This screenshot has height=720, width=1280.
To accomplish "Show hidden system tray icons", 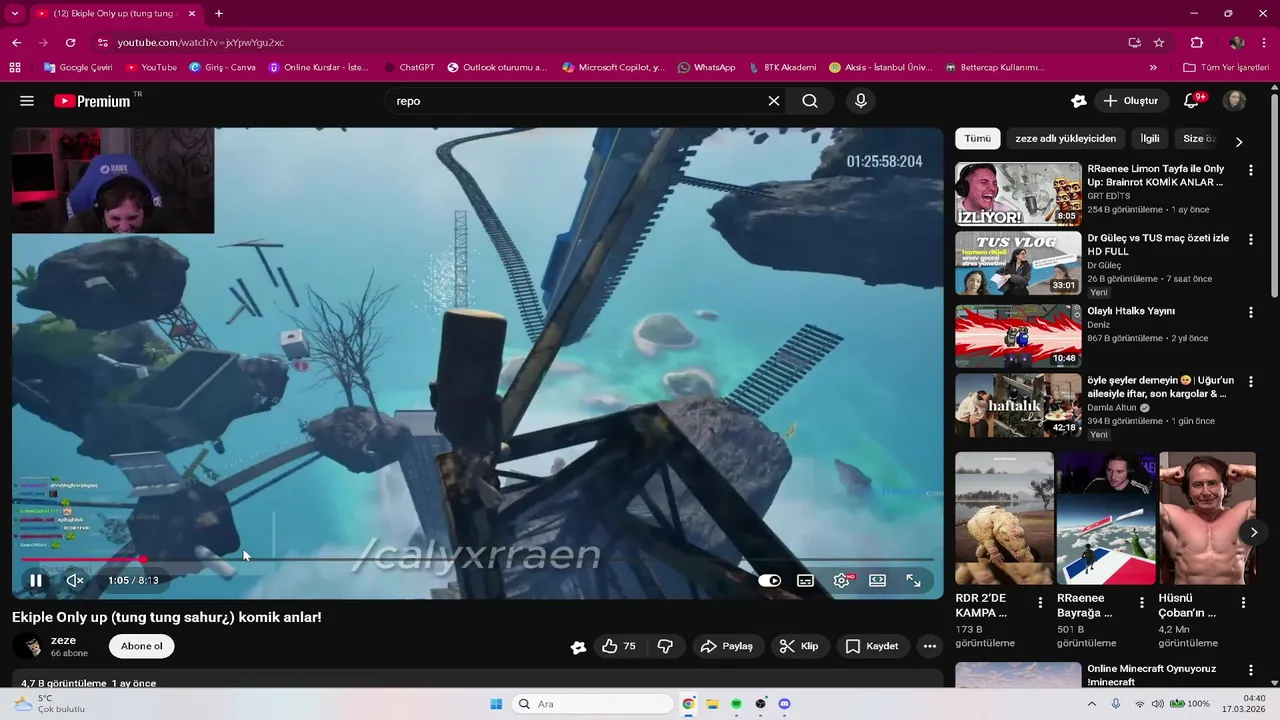I will coord(1091,704).
